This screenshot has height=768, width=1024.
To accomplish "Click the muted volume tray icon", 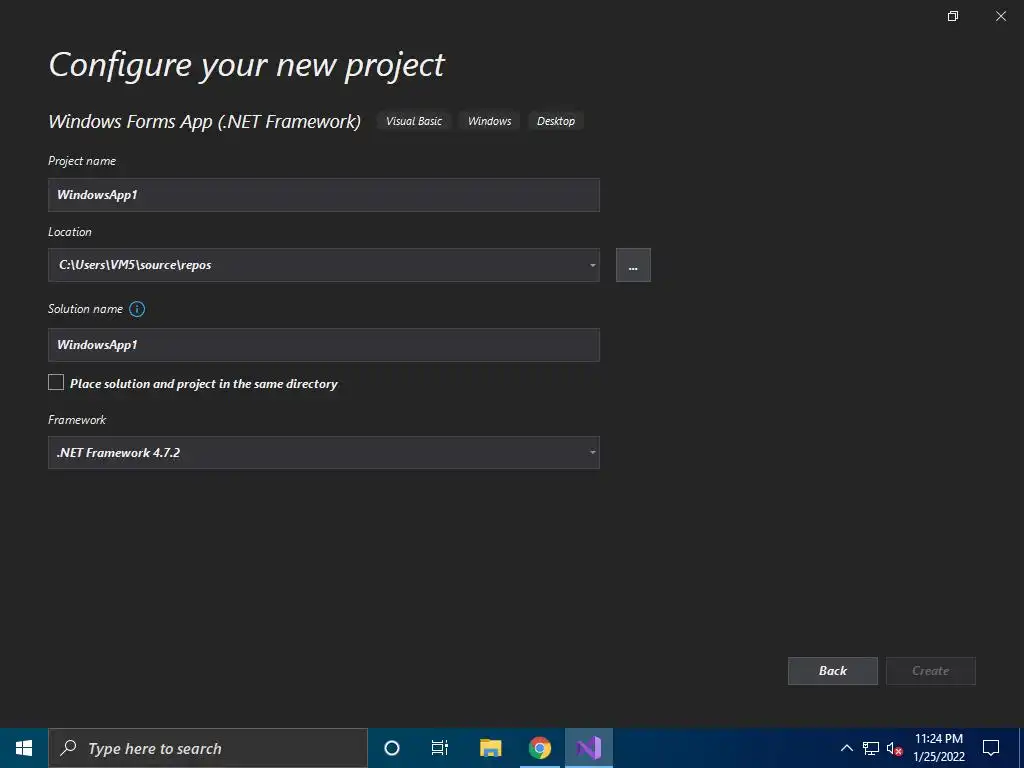I will click(894, 748).
